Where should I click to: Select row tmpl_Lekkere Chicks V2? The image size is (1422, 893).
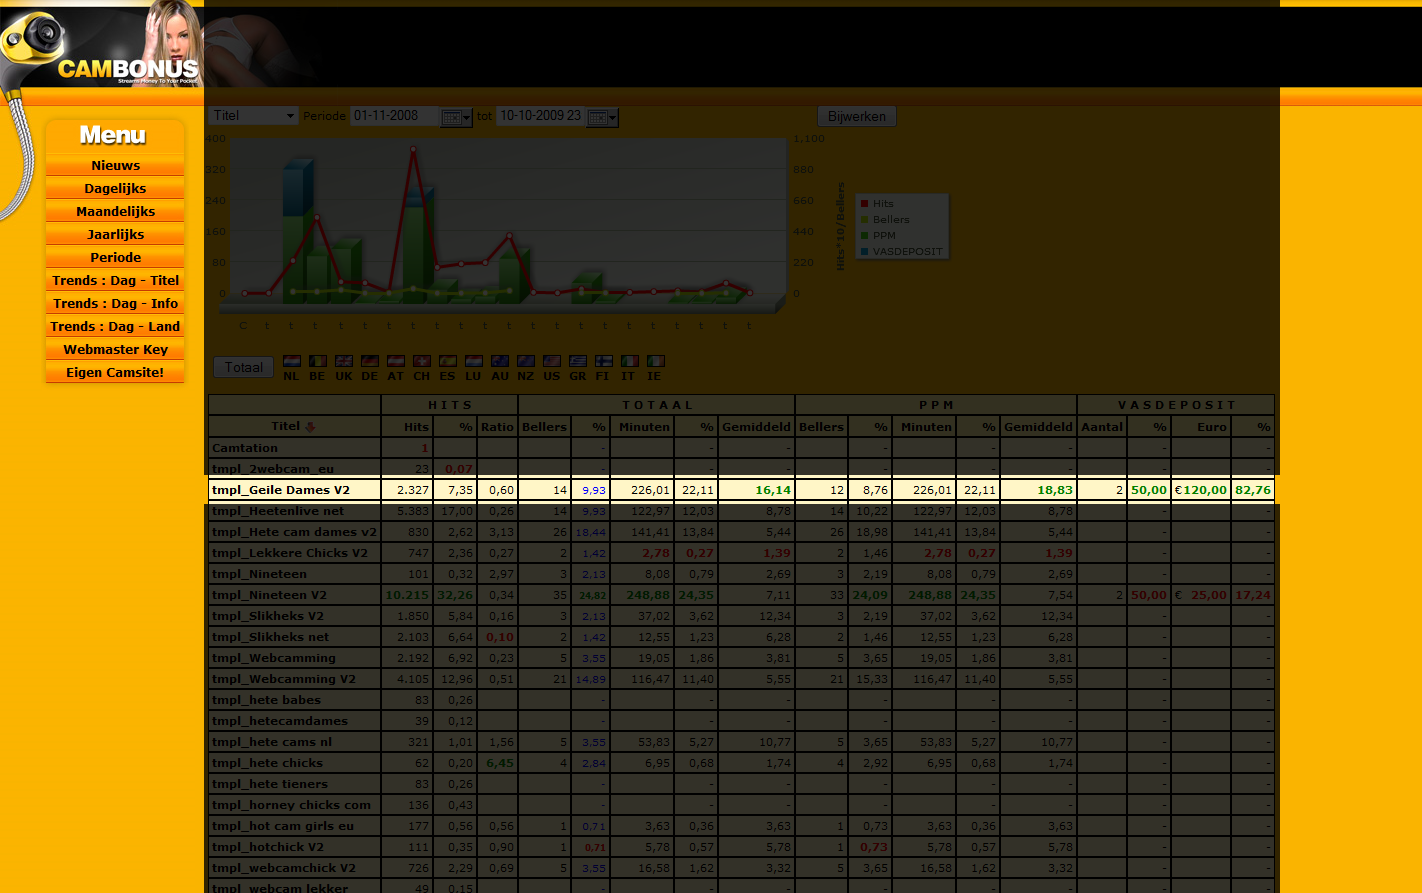741,553
